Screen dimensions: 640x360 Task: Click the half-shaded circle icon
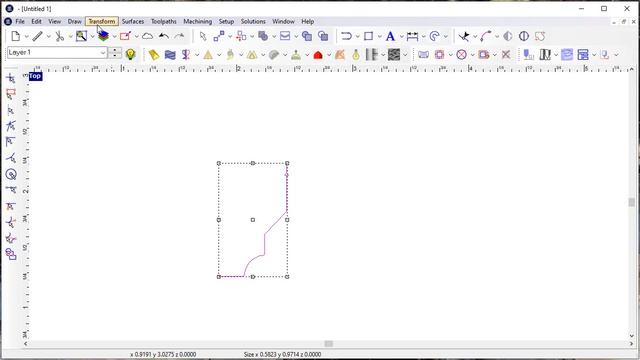tap(508, 36)
